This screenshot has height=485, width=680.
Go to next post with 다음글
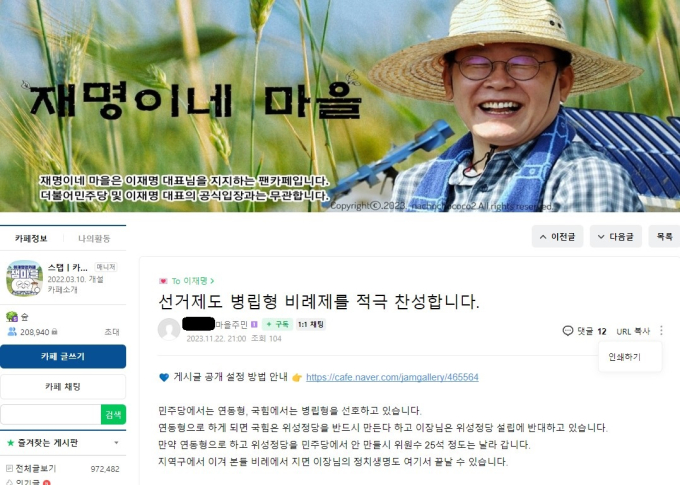click(x=616, y=236)
